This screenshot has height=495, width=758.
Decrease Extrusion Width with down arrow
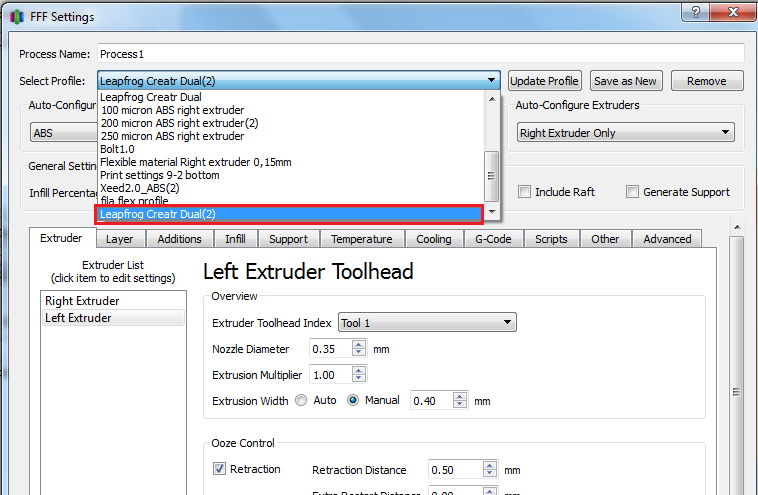click(460, 405)
